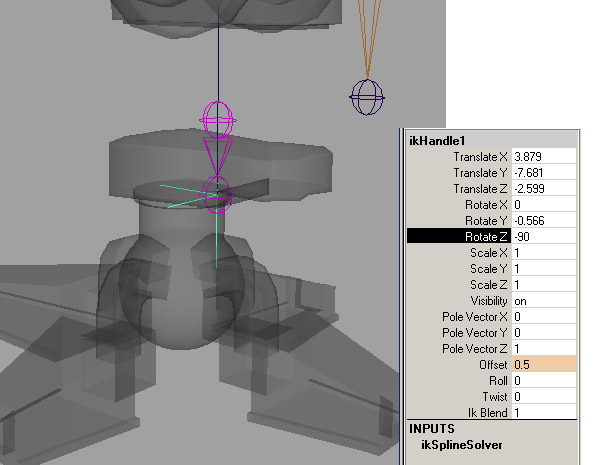Click the Ik Blend value field
Image resolution: width=600 pixels, height=465 pixels.
tap(544, 413)
